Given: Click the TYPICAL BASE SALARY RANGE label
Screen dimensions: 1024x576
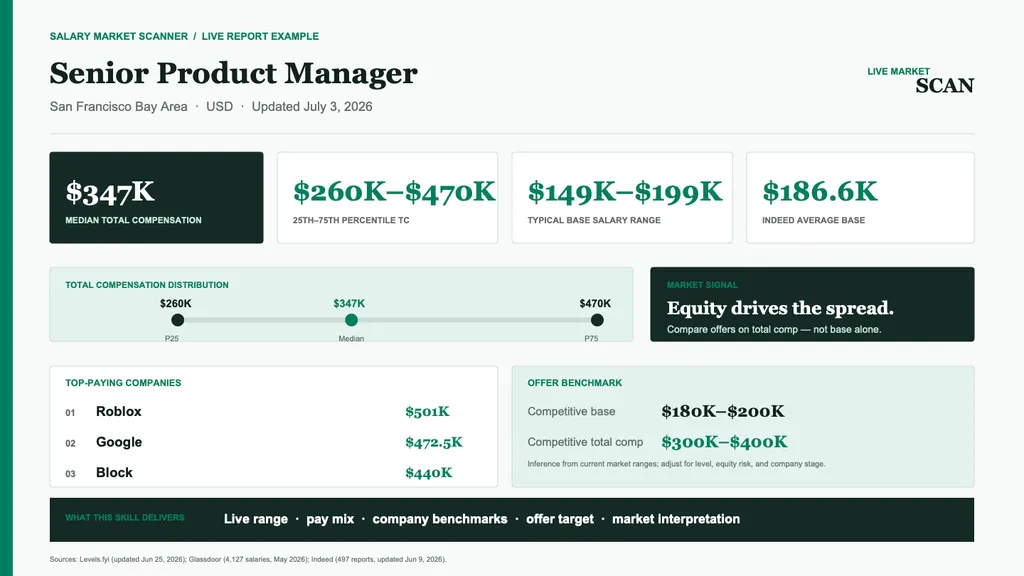Looking at the screenshot, I should pos(594,221).
